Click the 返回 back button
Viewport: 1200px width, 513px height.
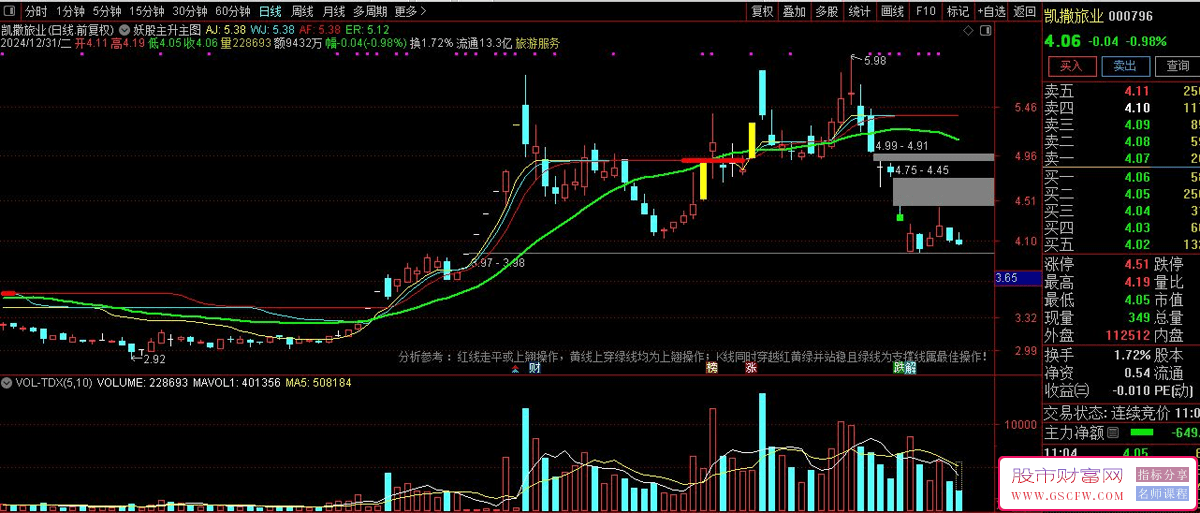point(1024,12)
